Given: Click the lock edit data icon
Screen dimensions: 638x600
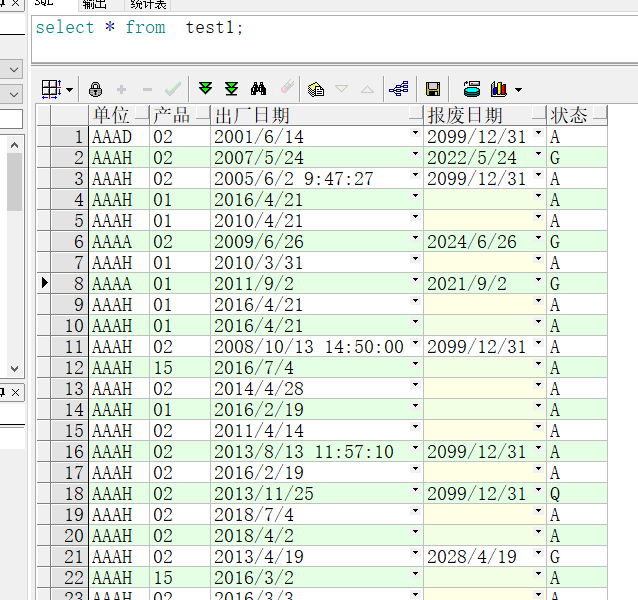Looking at the screenshot, I should pos(96,89).
